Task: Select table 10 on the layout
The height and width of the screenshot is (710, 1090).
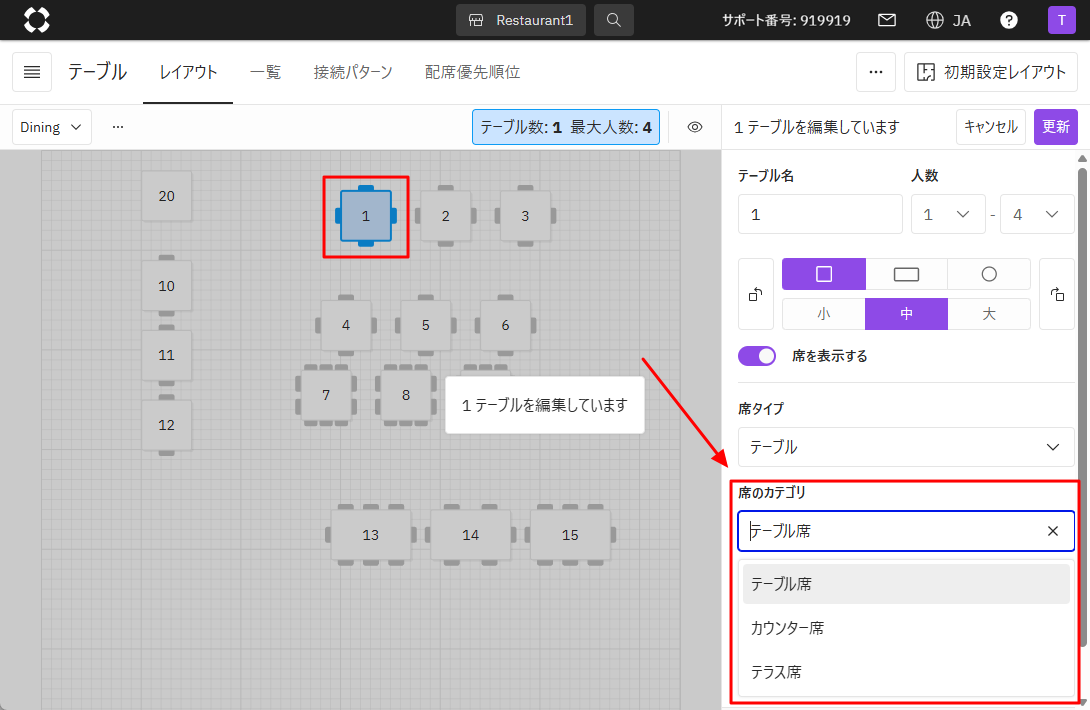Action: pos(166,286)
